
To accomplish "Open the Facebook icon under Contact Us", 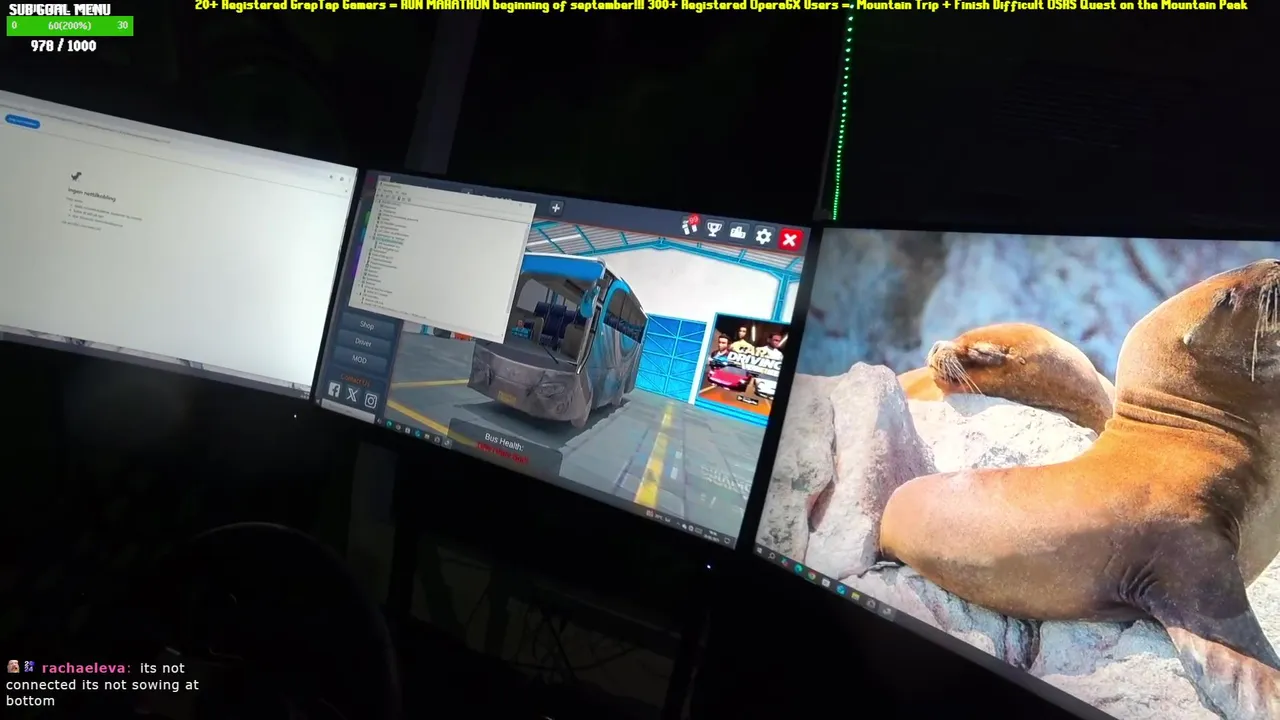I will [x=334, y=390].
